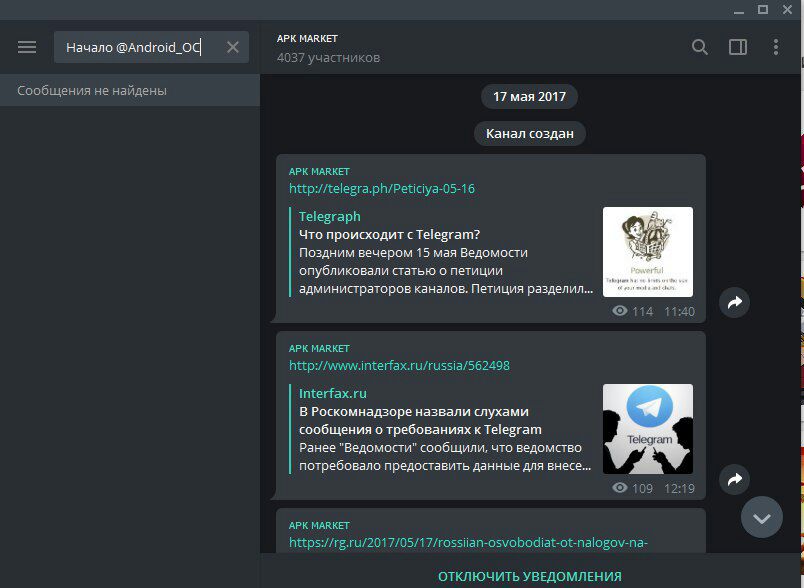Toggle the right info side panel

[x=738, y=47]
